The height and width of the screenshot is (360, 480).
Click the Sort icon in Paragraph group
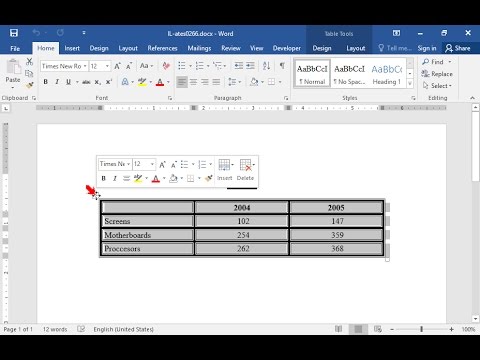coord(266,66)
